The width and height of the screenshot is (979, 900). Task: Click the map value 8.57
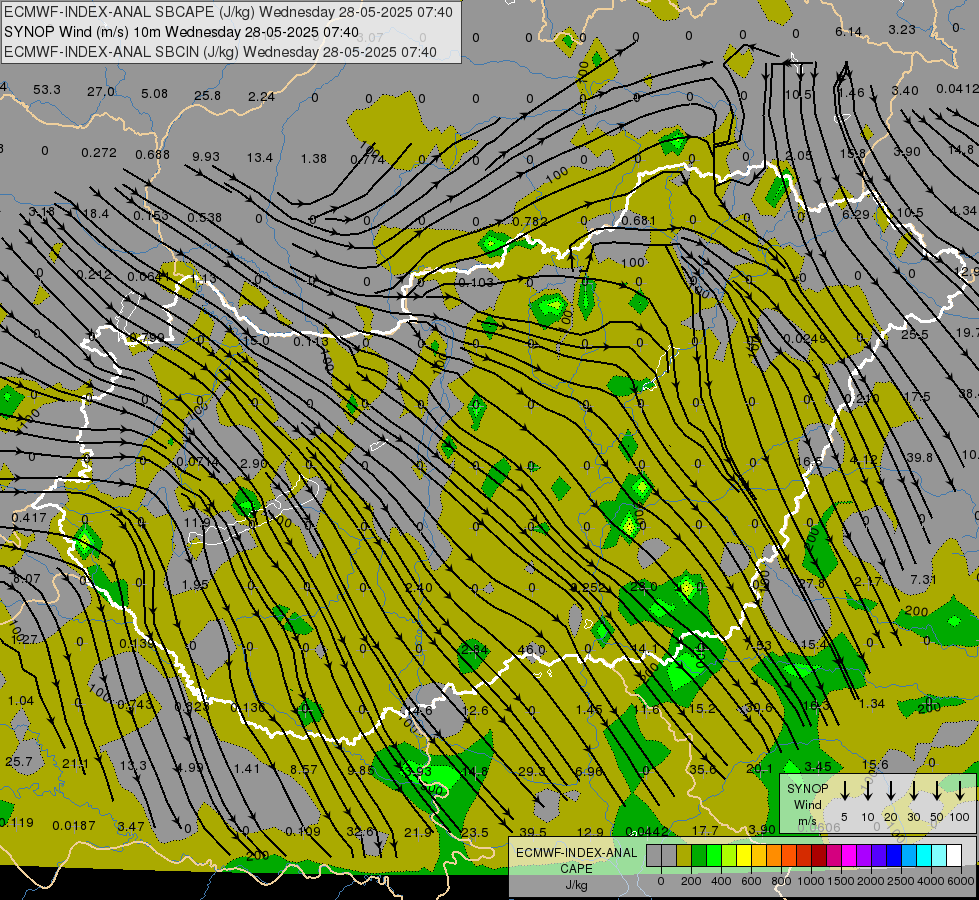tap(303, 769)
